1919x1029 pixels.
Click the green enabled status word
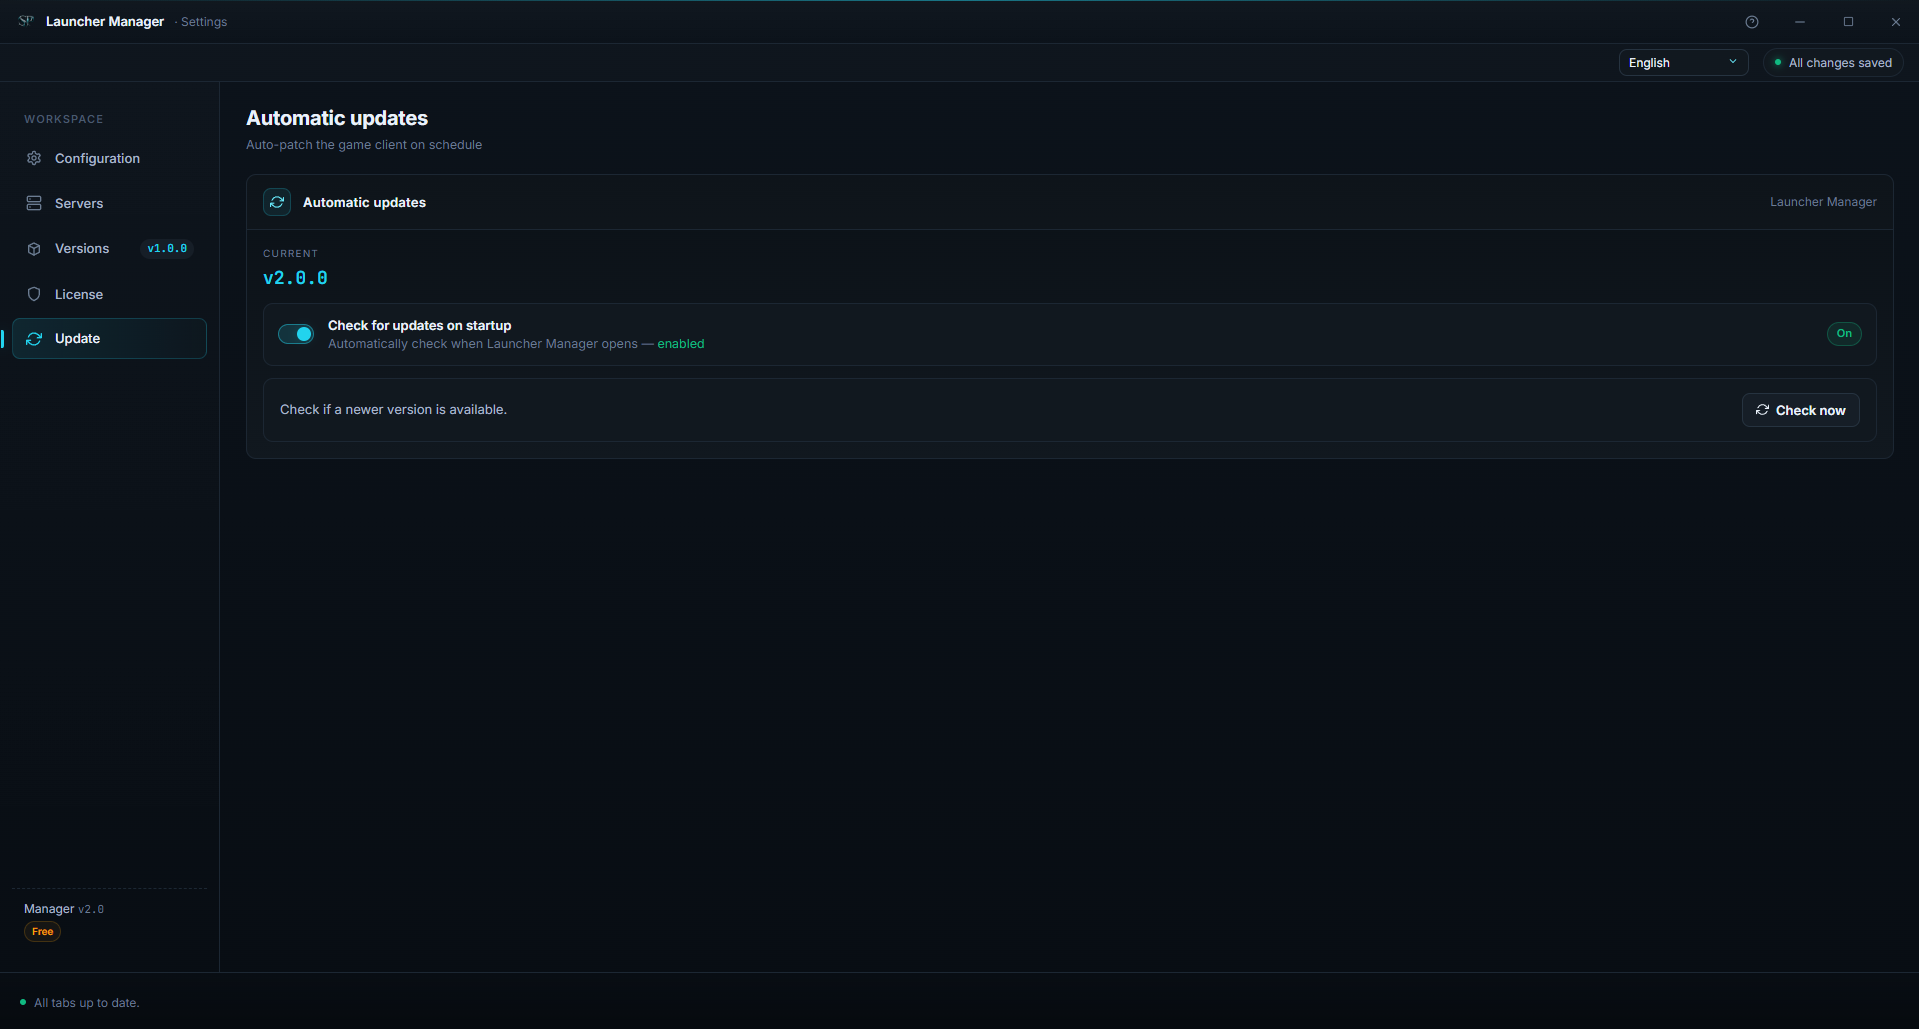click(x=680, y=344)
